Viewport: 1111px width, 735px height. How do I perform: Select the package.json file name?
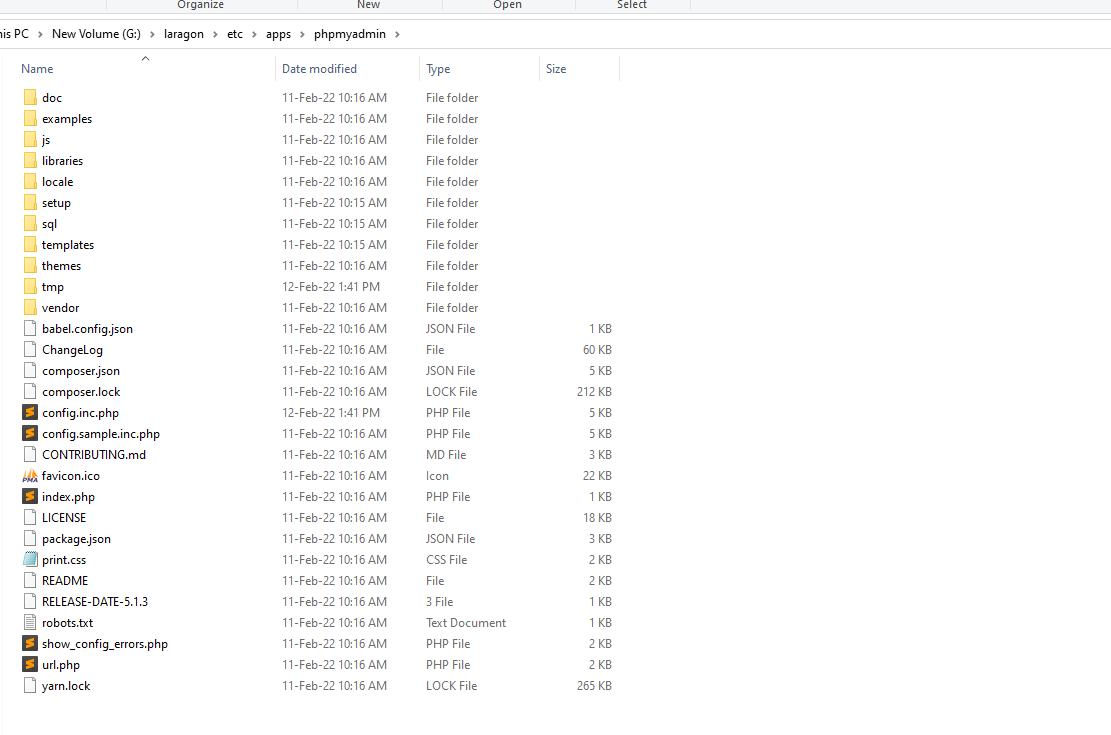[x=76, y=539]
